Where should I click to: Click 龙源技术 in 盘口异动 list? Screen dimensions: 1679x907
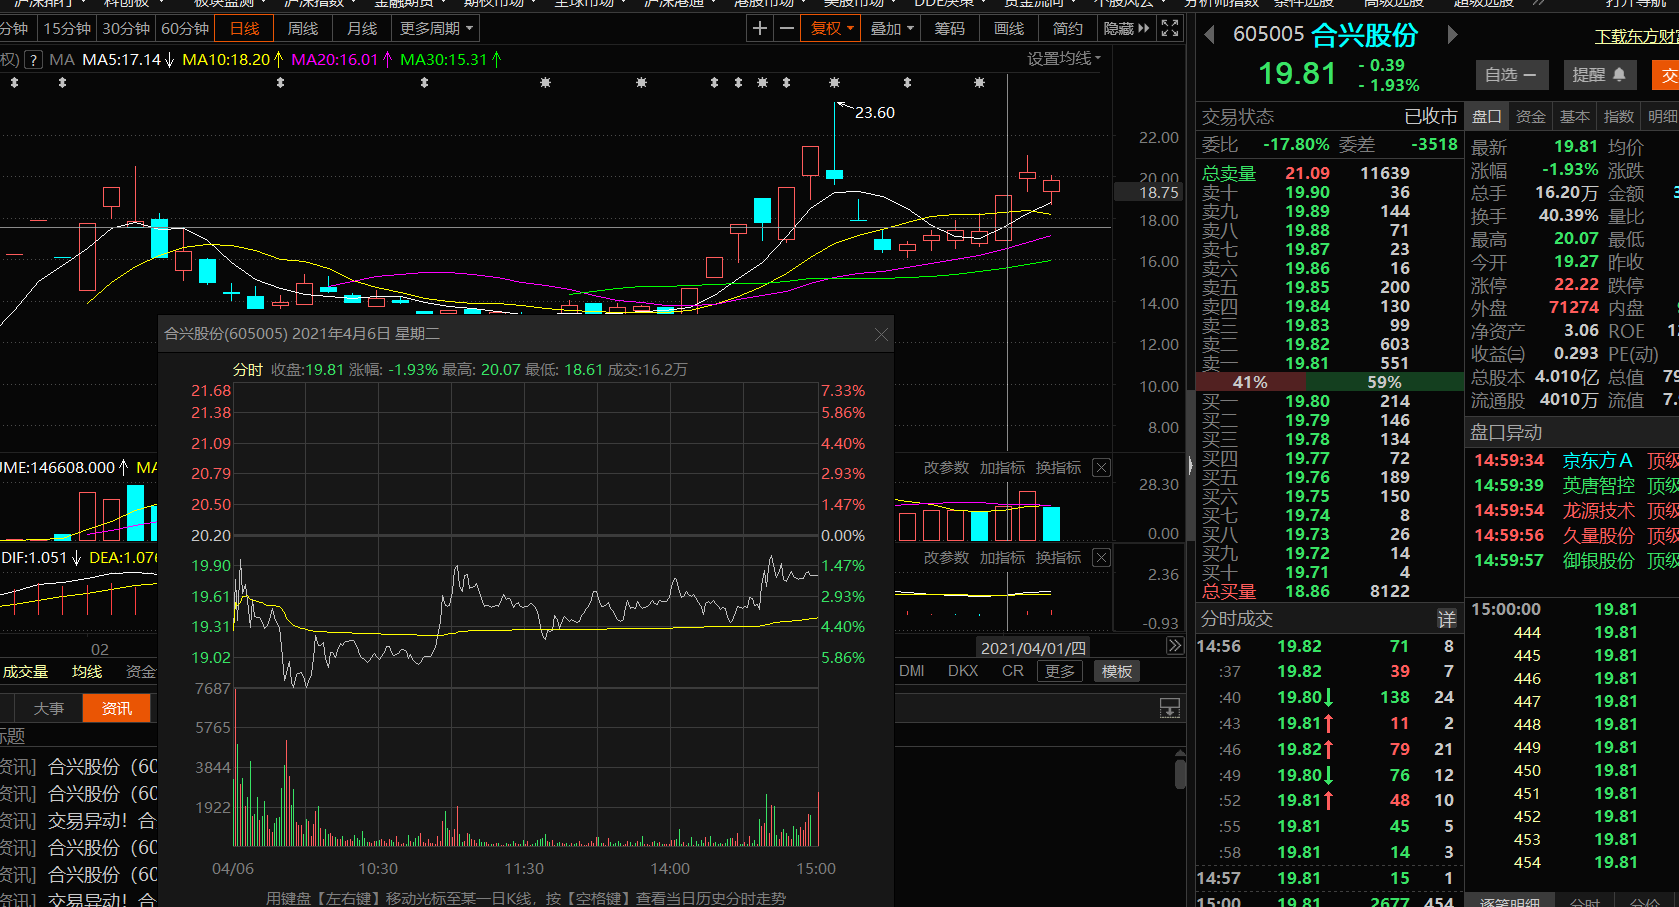click(1598, 510)
